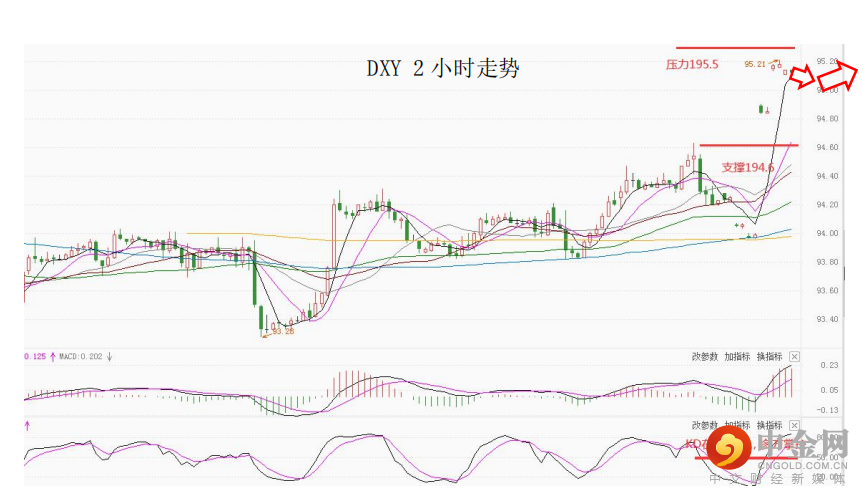This screenshot has width=863, height=497.
Task: Click the -0.13 MACD axis value
Action: pyautogui.click(x=828, y=410)
